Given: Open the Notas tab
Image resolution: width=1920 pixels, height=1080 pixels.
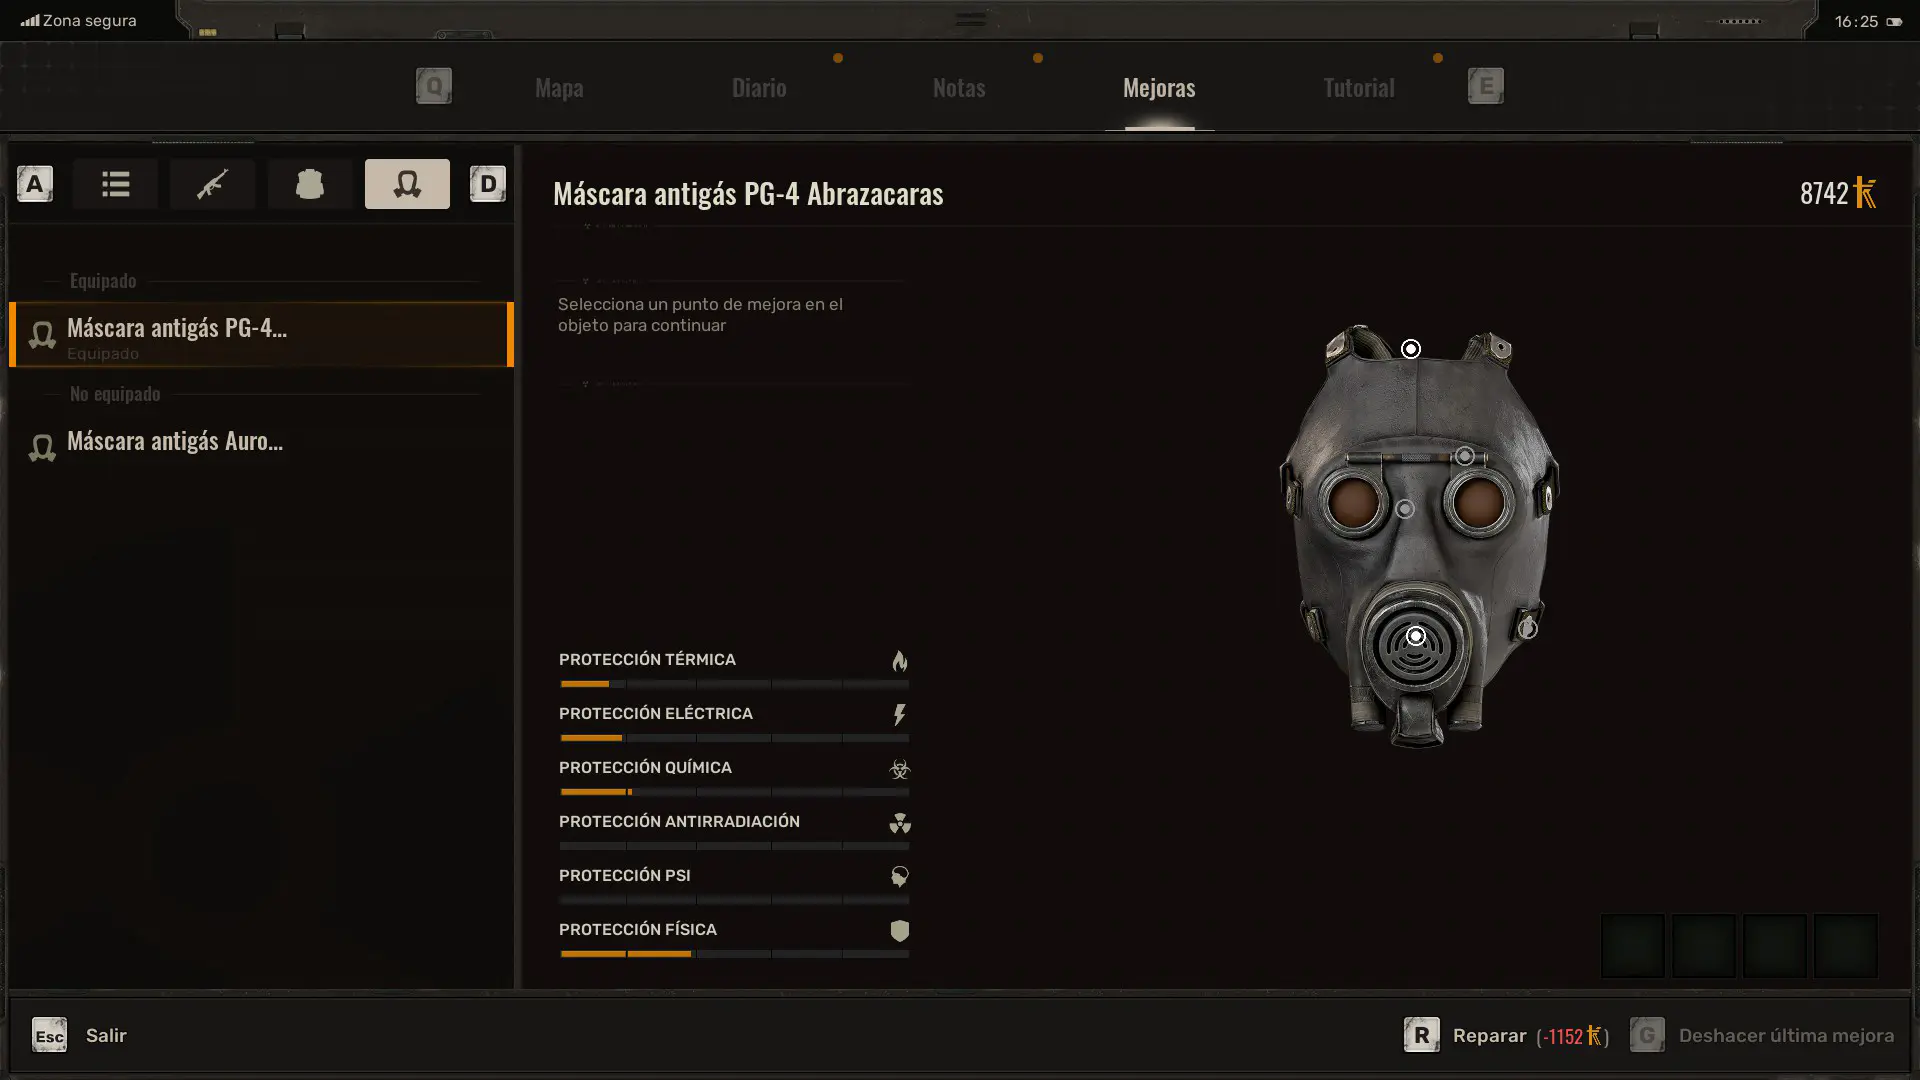Looking at the screenshot, I should pyautogui.click(x=959, y=88).
